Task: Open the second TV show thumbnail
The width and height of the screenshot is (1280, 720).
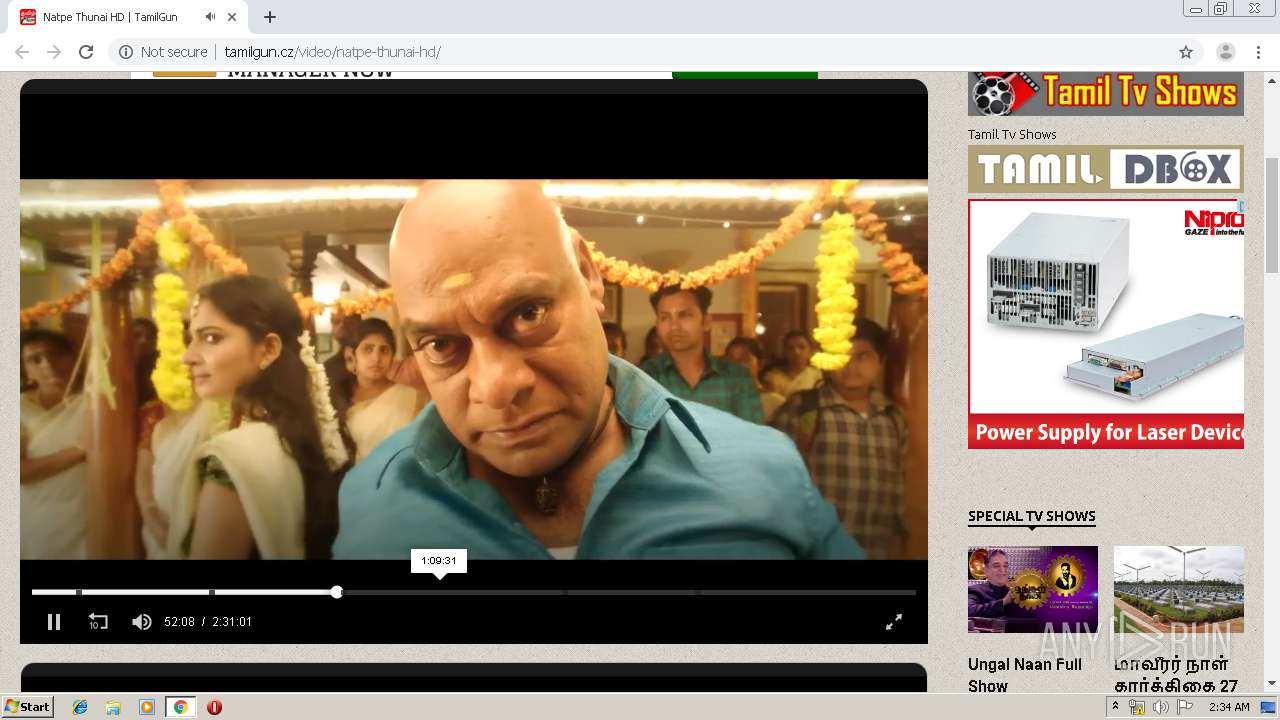Action: 1179,589
